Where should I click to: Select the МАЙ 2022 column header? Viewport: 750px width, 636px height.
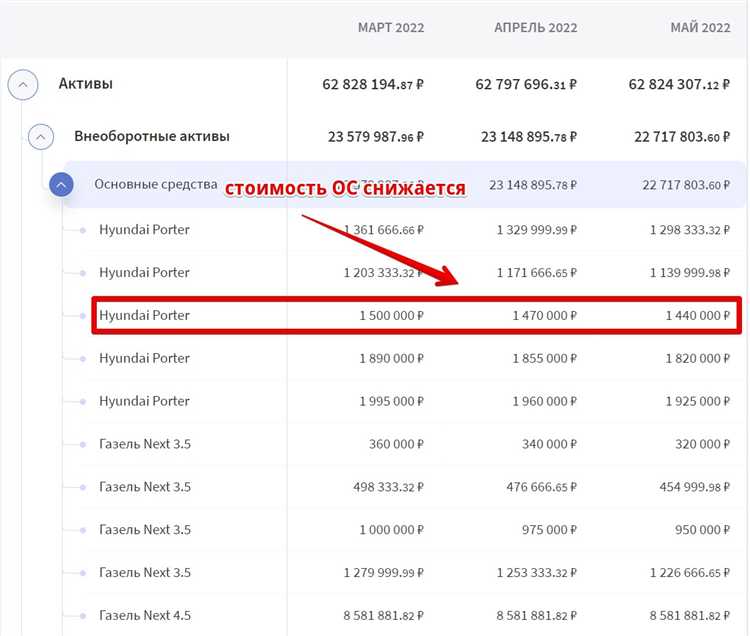pyautogui.click(x=700, y=28)
